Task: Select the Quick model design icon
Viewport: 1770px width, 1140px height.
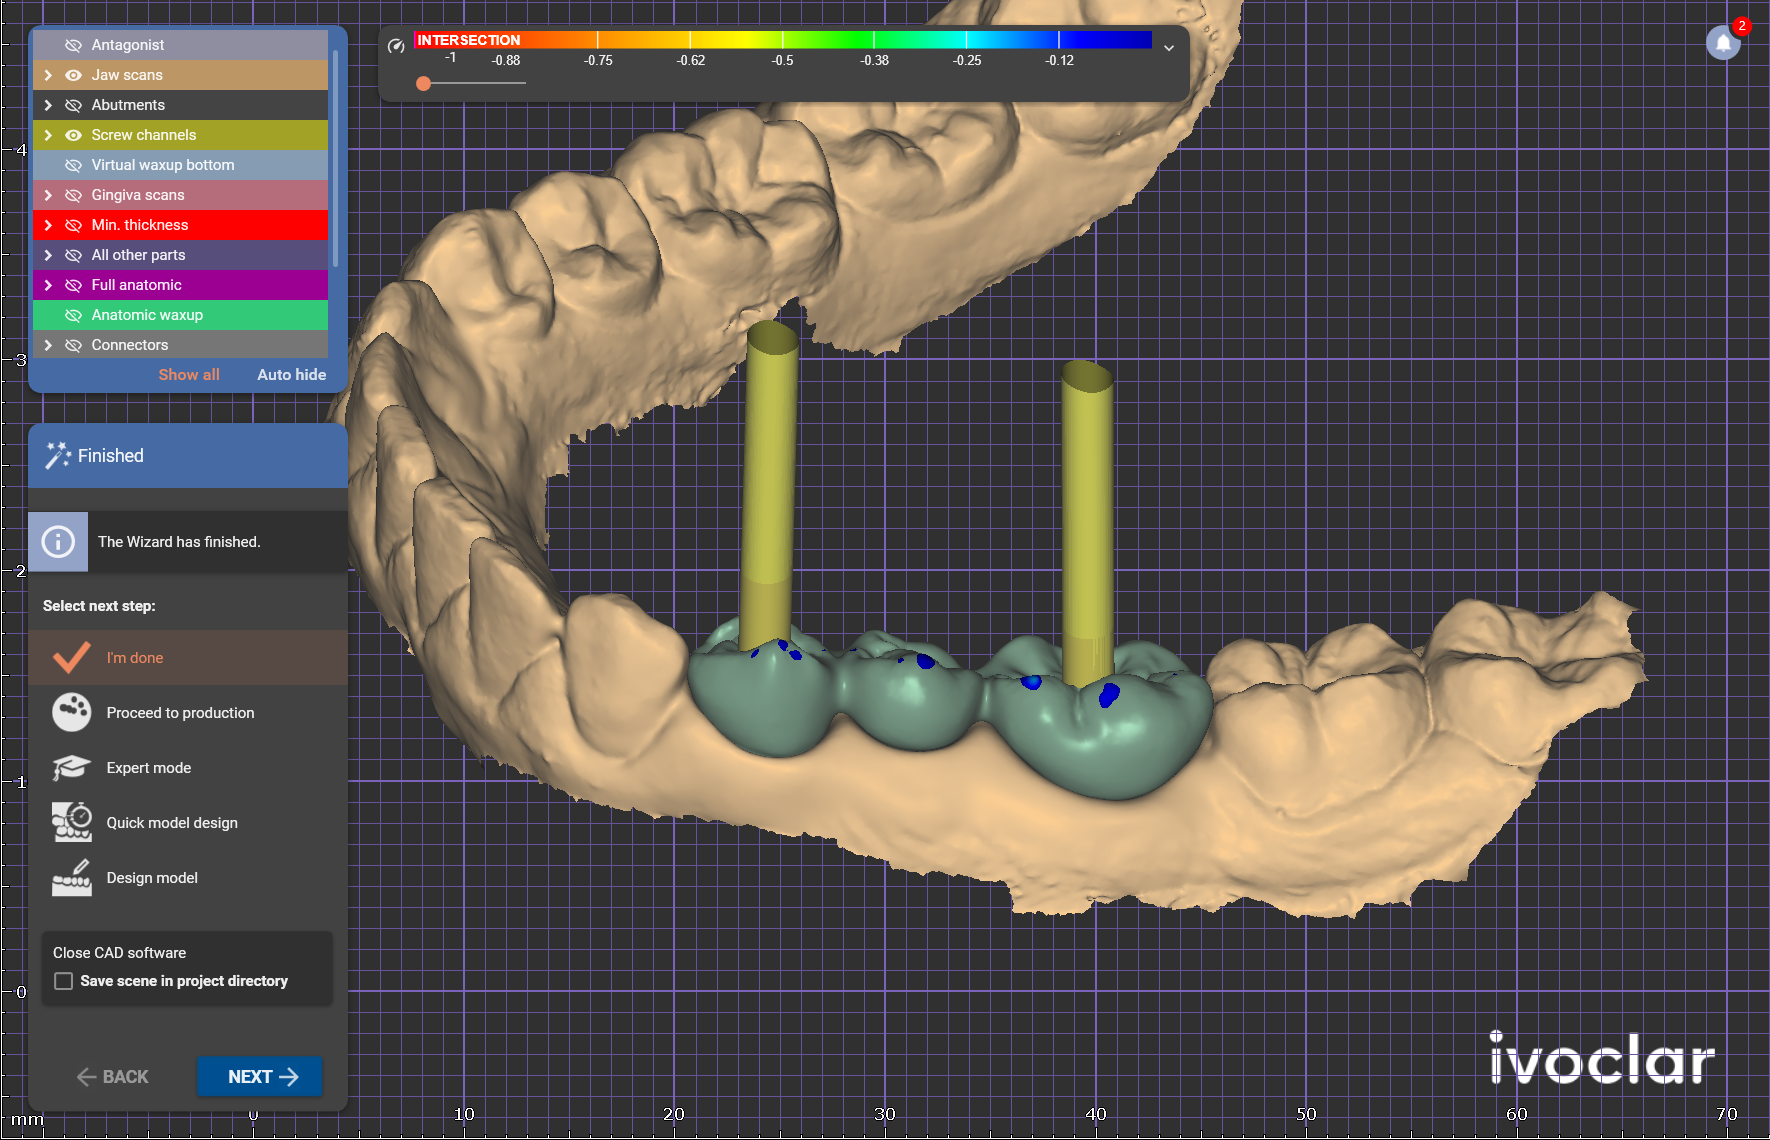Action: click(x=72, y=822)
